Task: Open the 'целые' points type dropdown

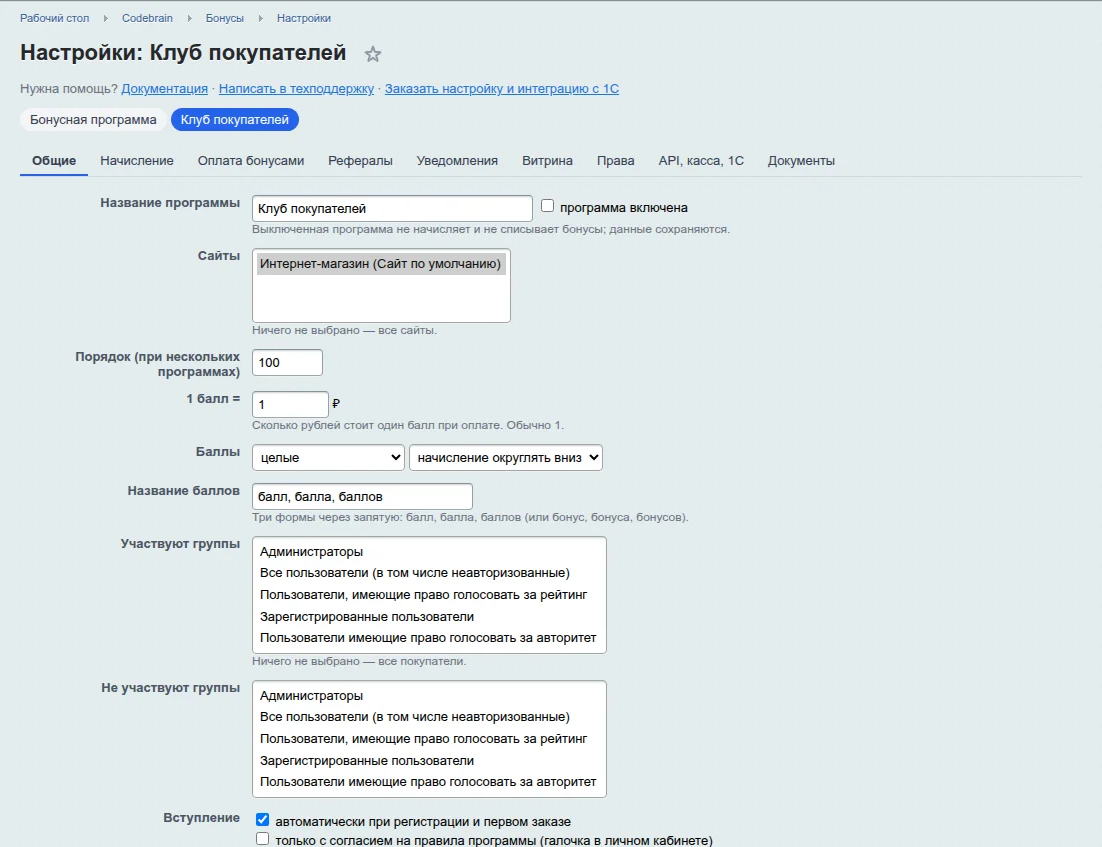Action: [328, 458]
